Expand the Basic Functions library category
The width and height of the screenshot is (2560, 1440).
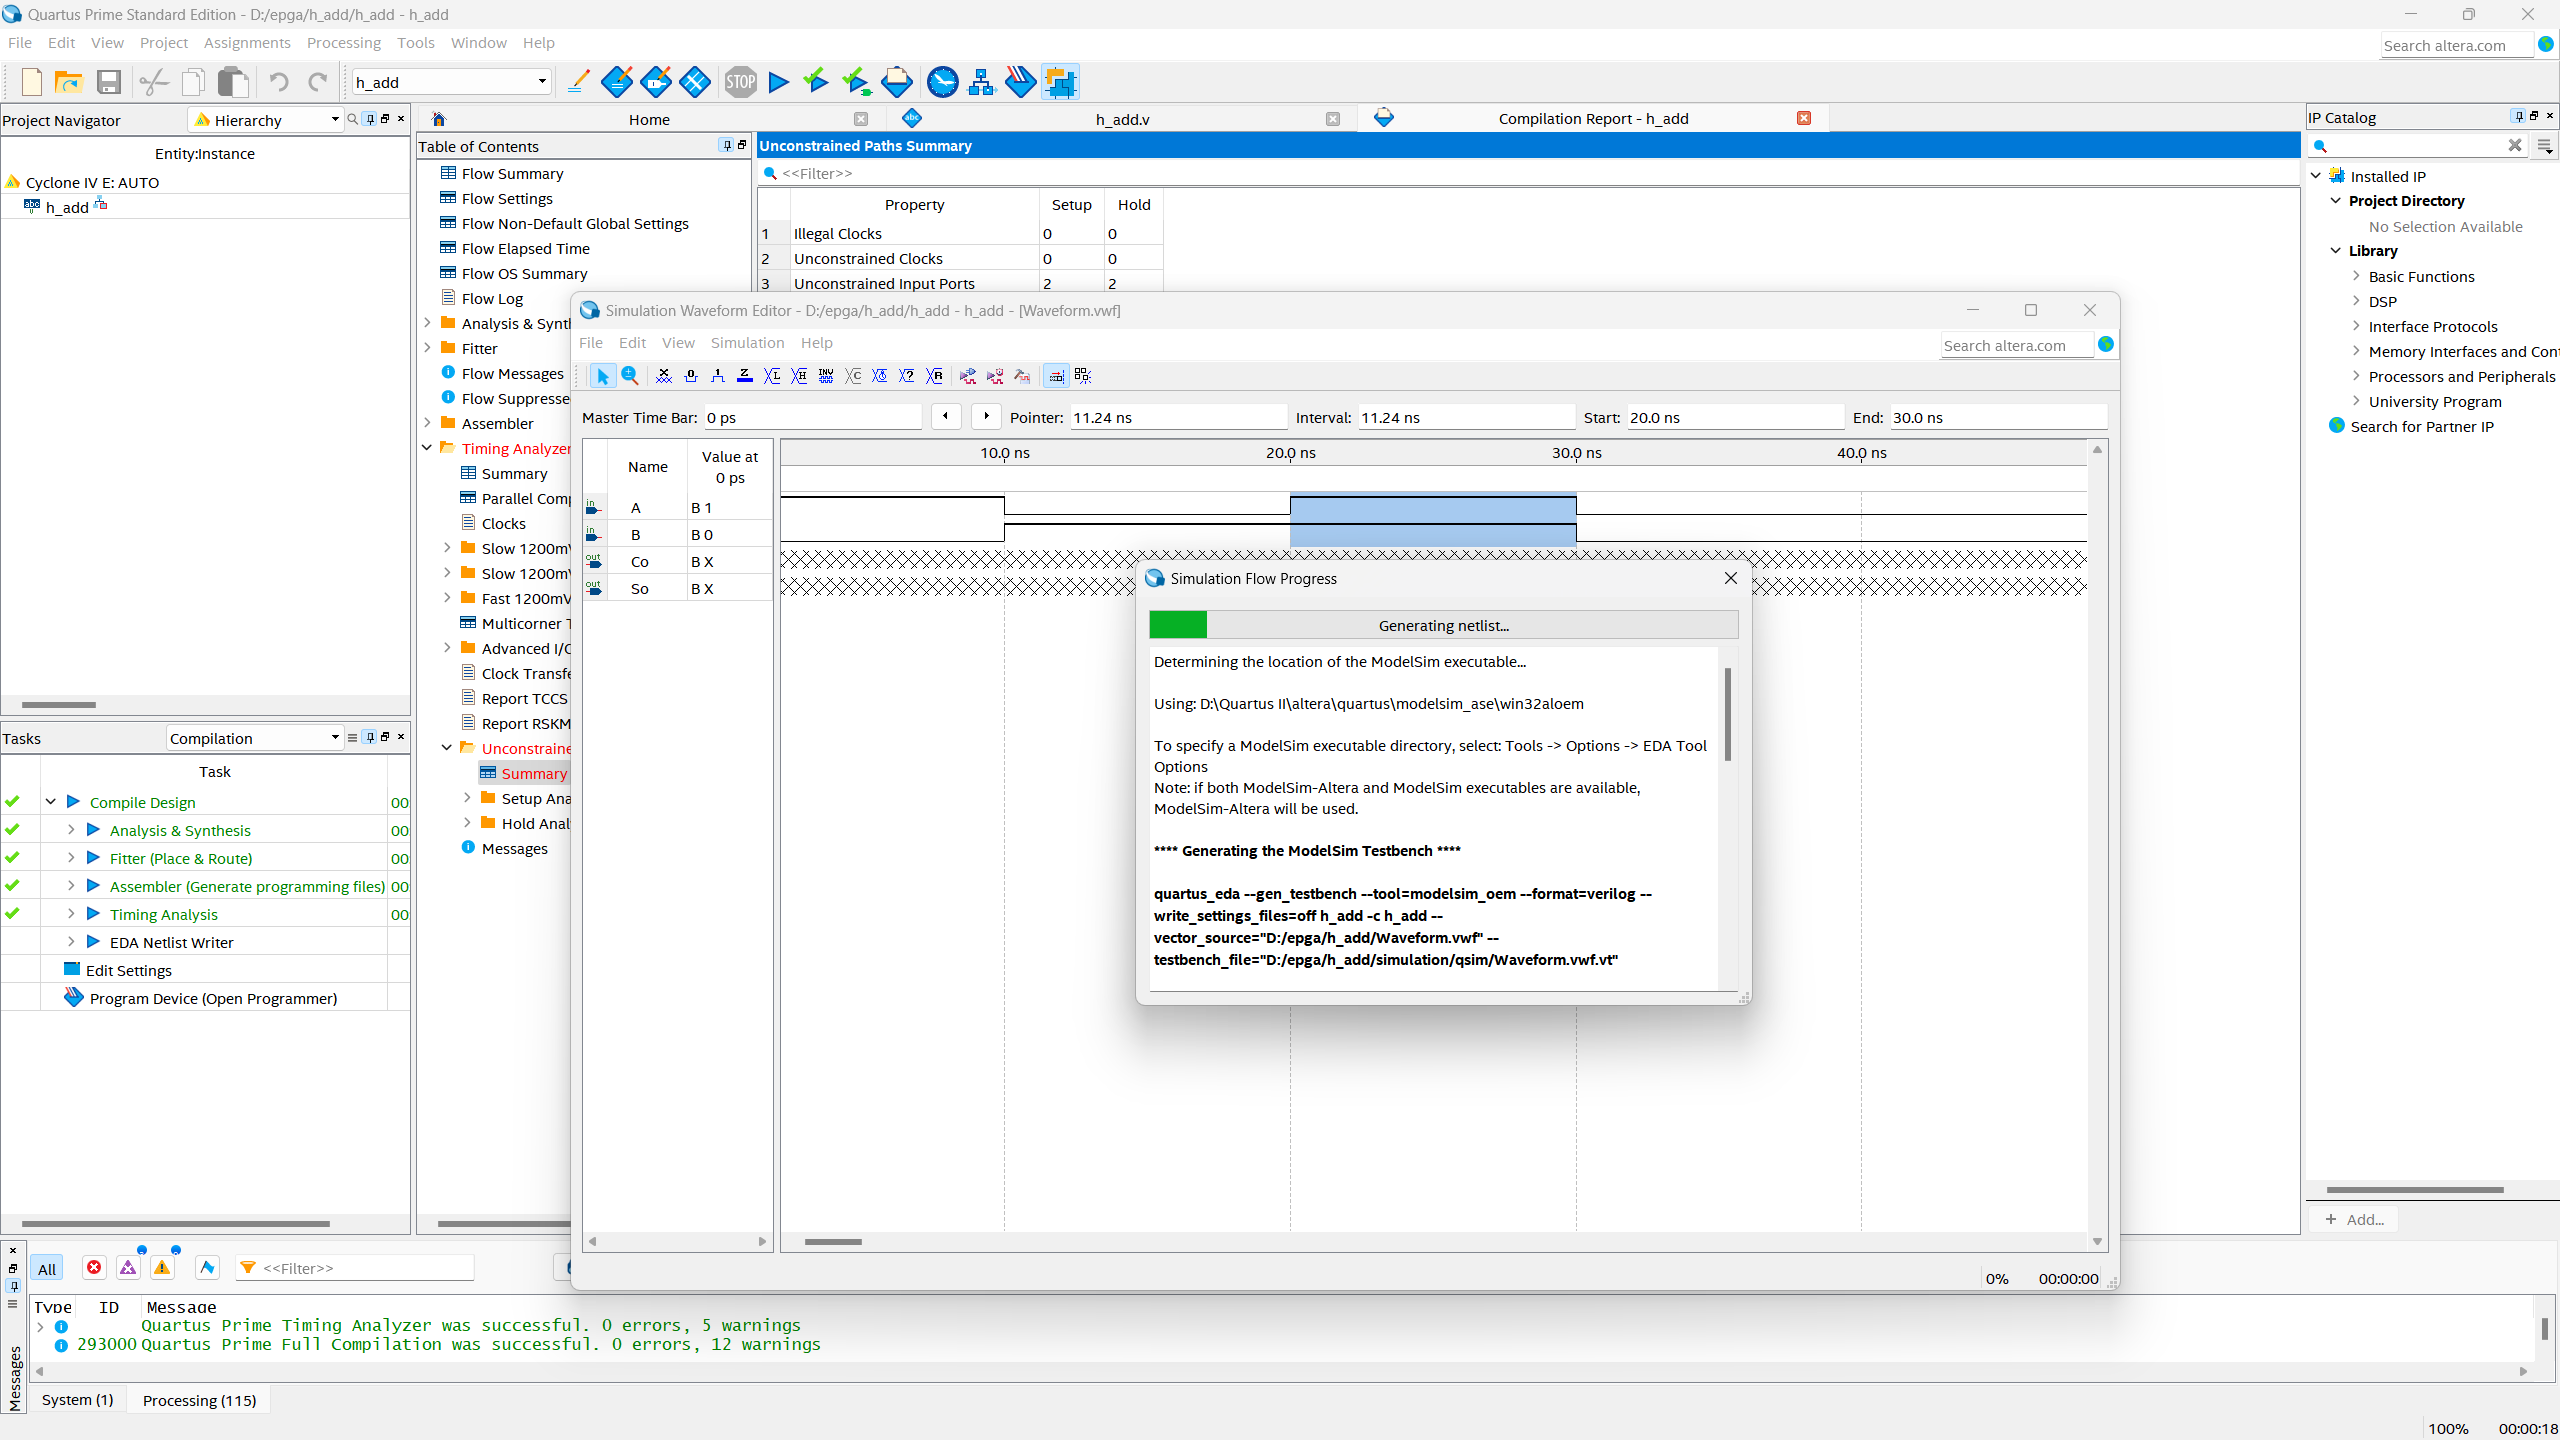click(x=2356, y=276)
